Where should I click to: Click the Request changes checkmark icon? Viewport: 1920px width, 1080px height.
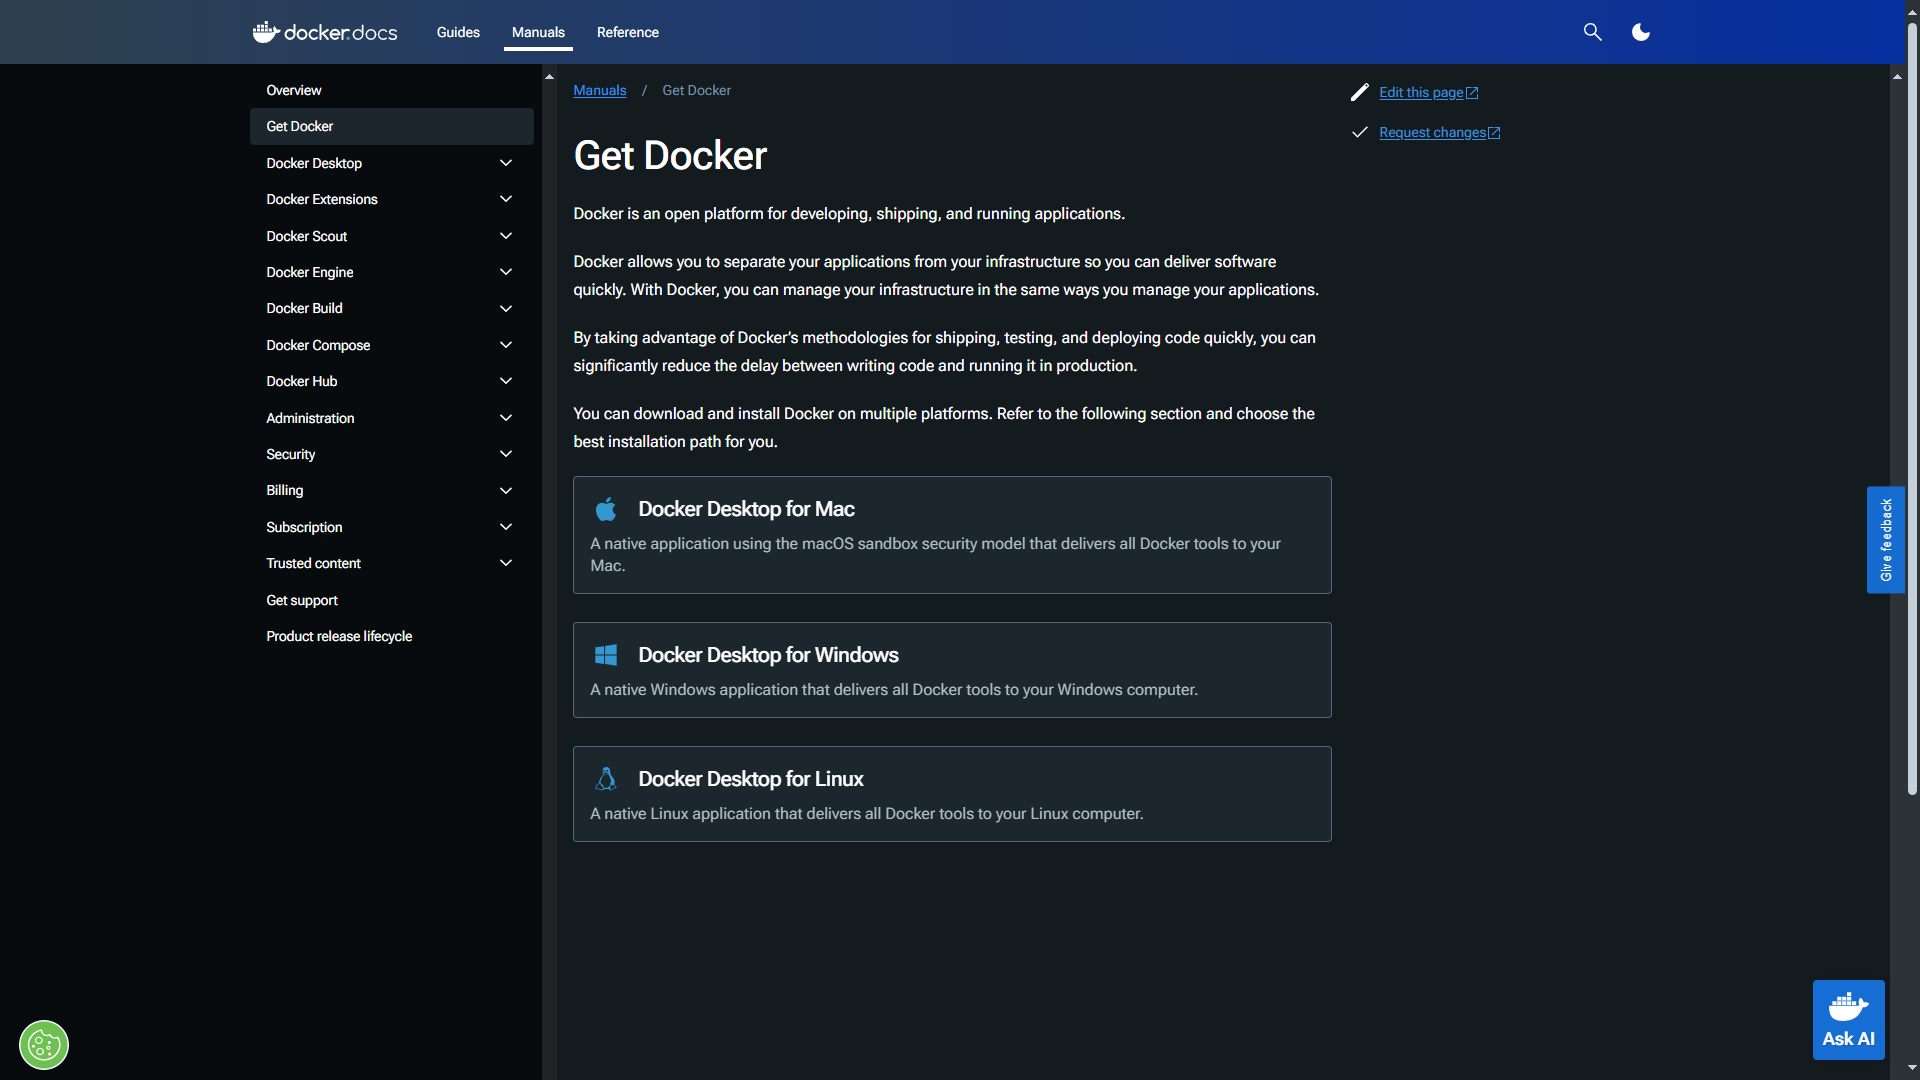tap(1360, 132)
